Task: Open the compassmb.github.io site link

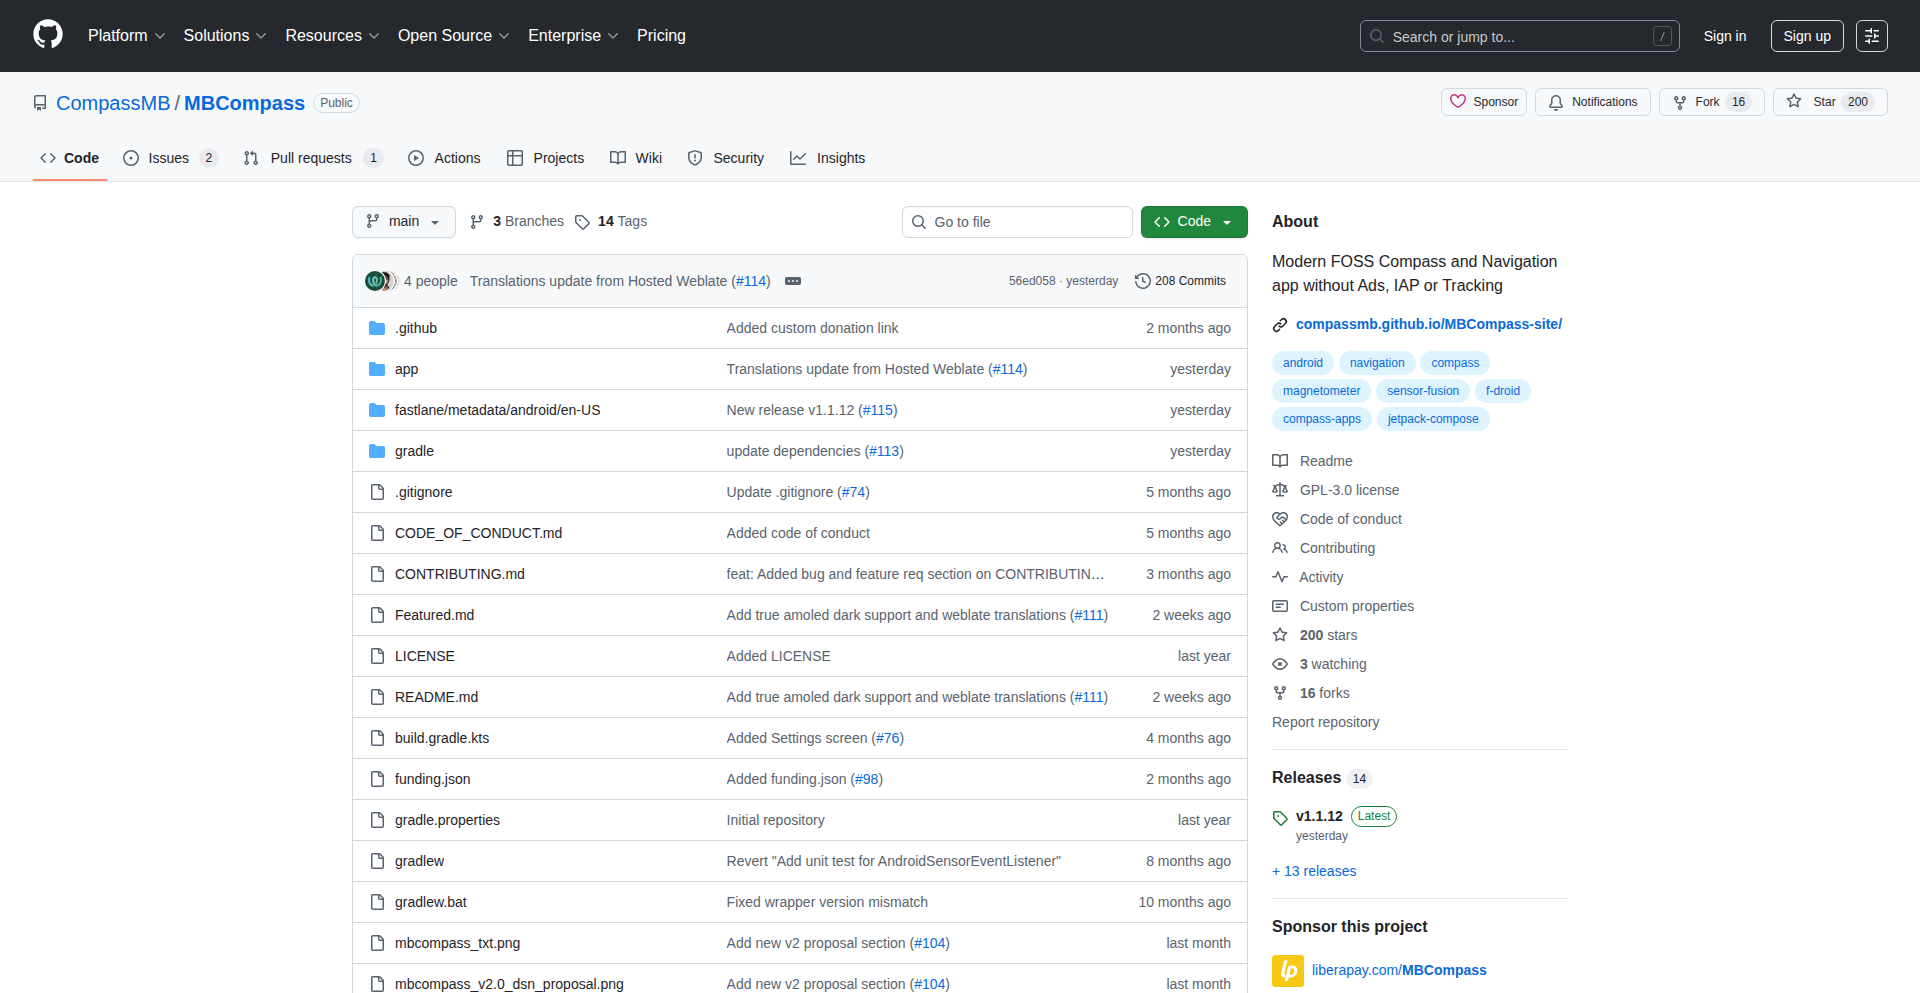Action: [1428, 324]
